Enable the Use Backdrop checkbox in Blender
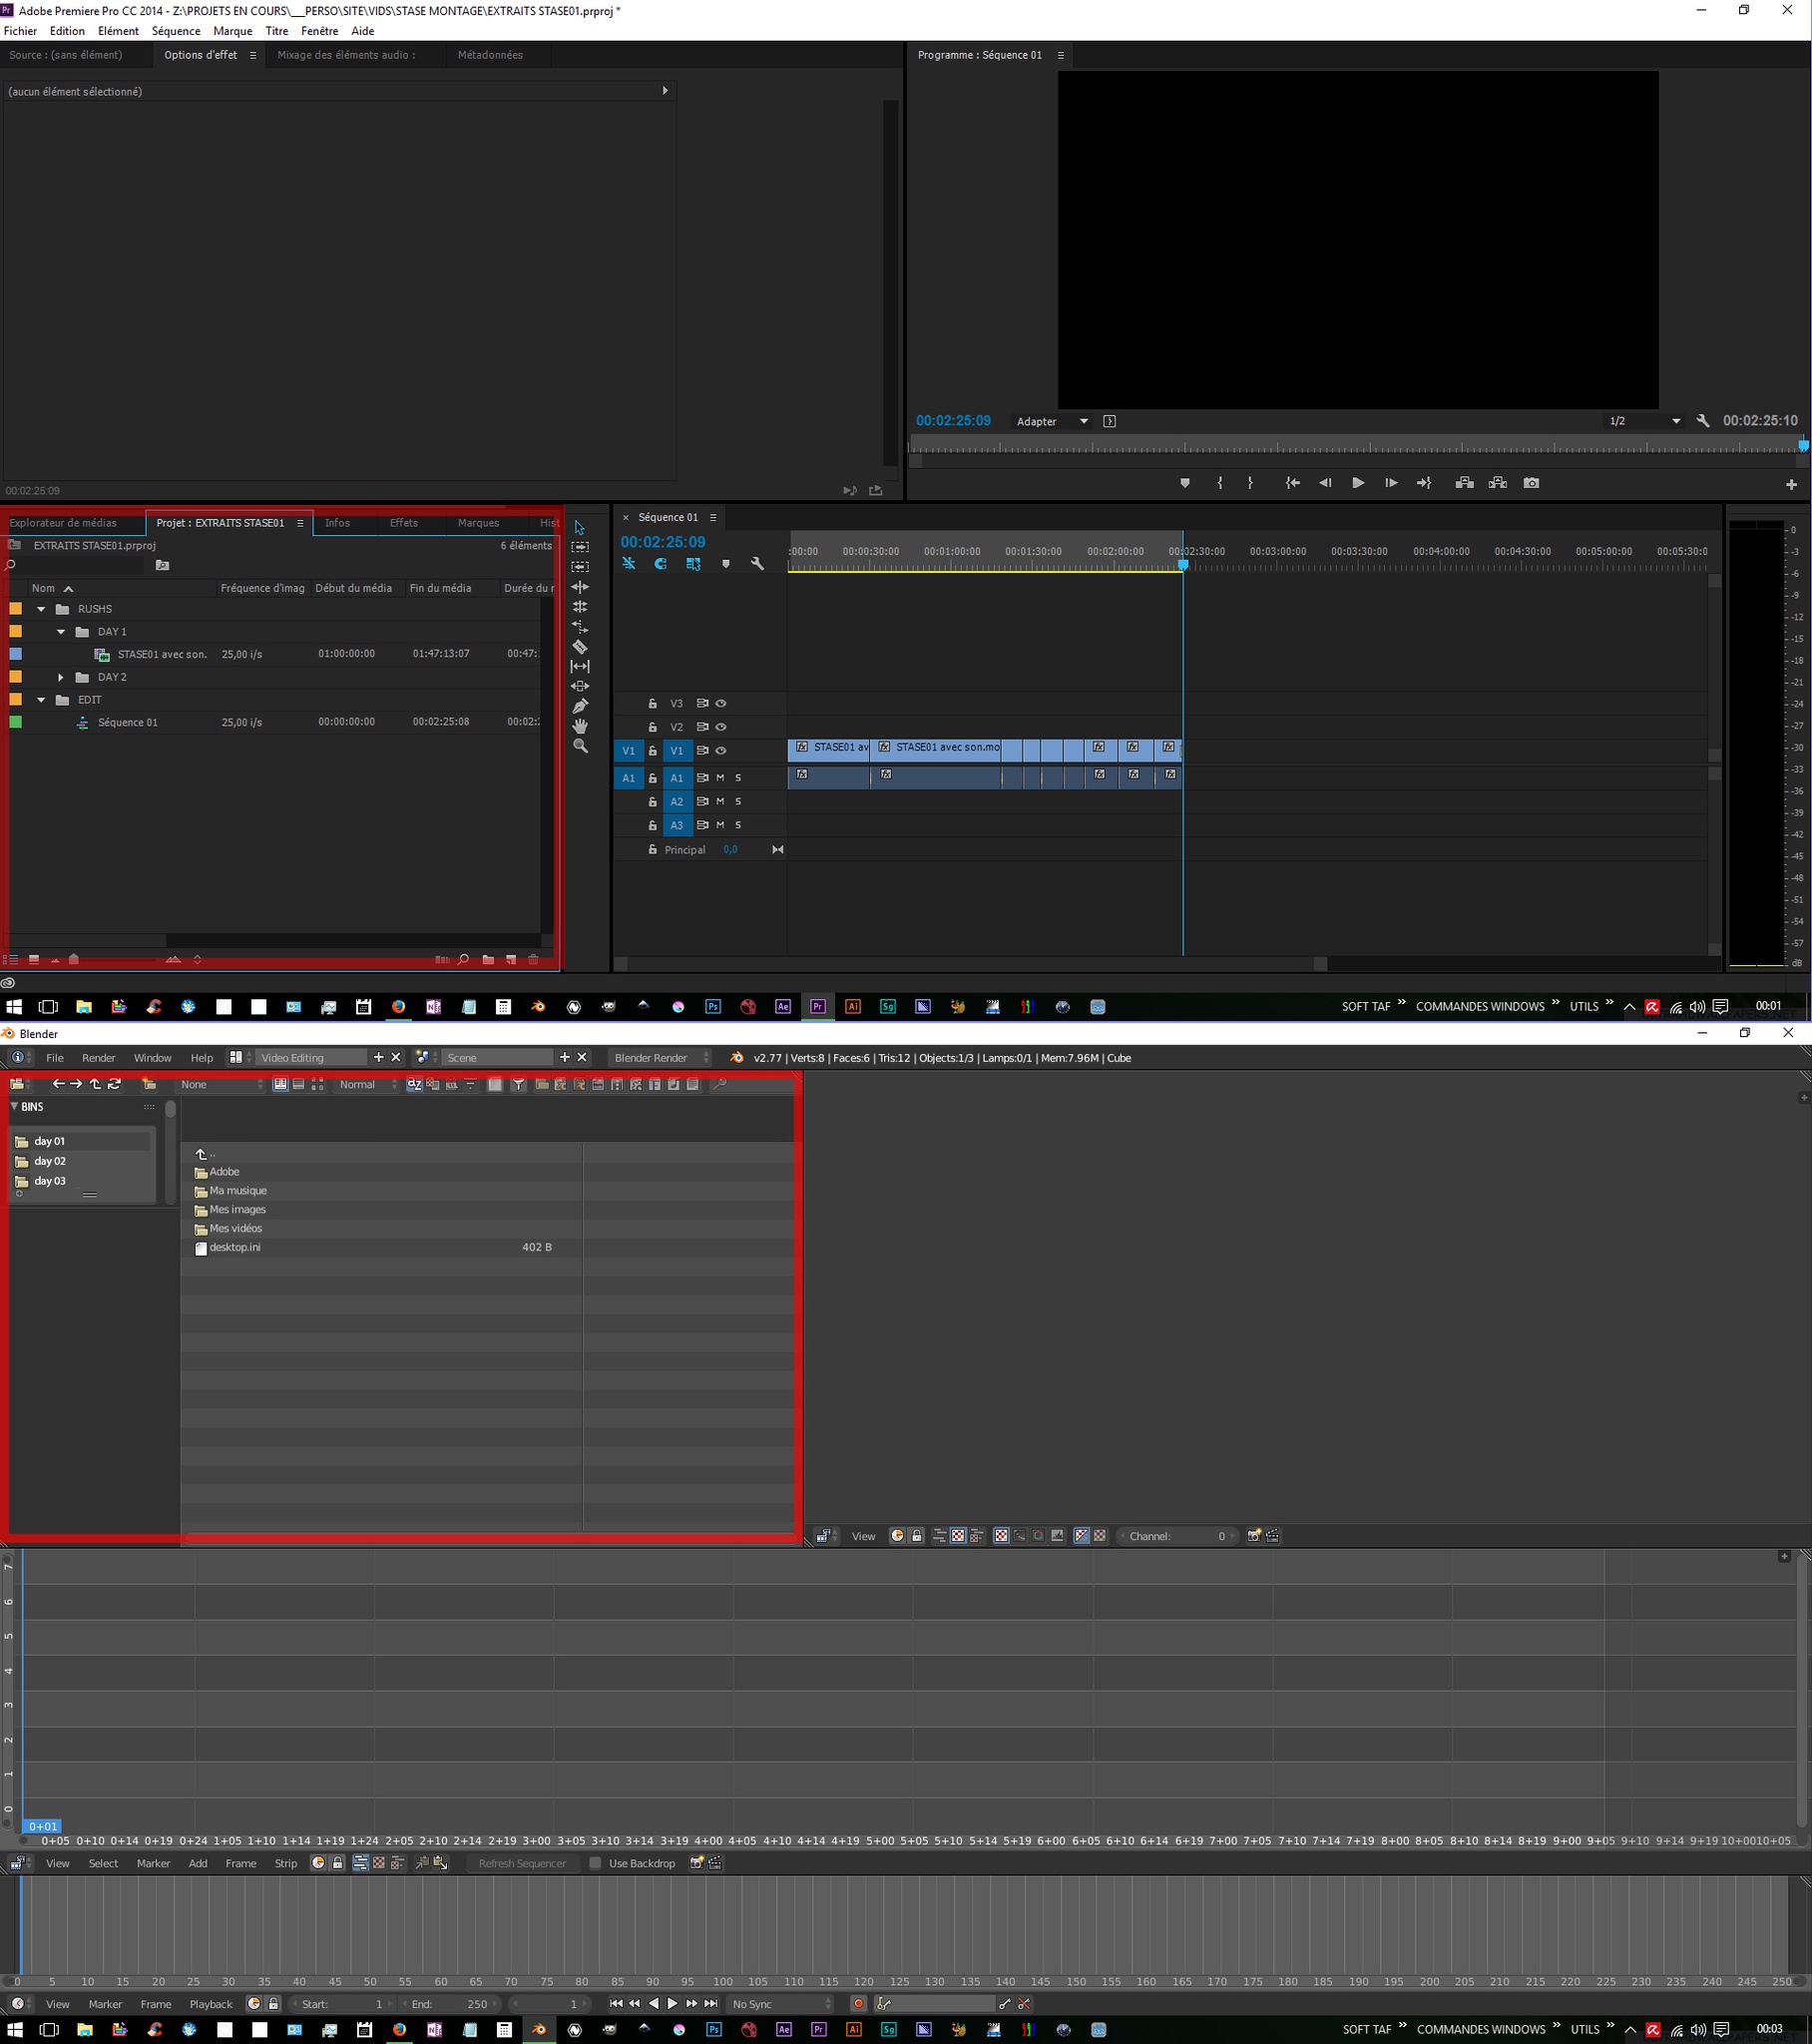This screenshot has height=2044, width=1812. pyautogui.click(x=596, y=1863)
